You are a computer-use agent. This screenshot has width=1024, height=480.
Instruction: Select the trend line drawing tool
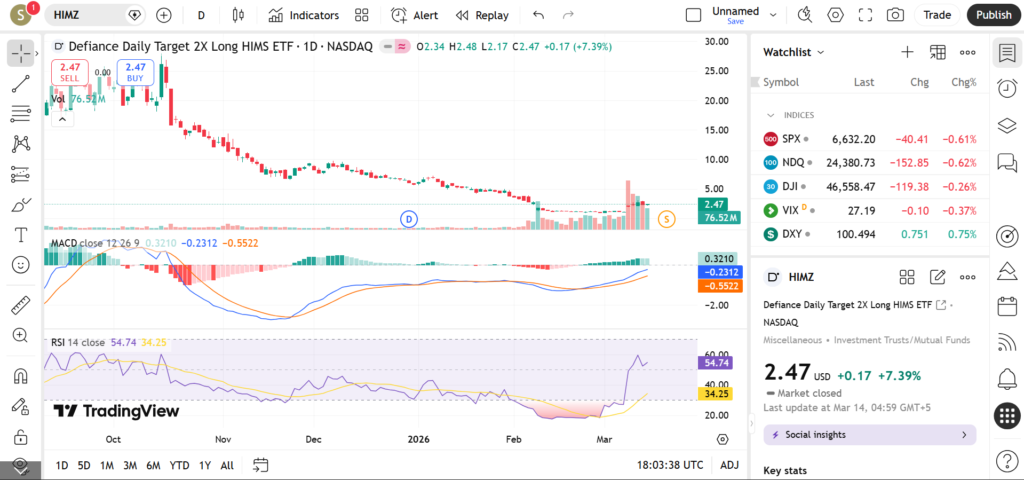[20, 83]
